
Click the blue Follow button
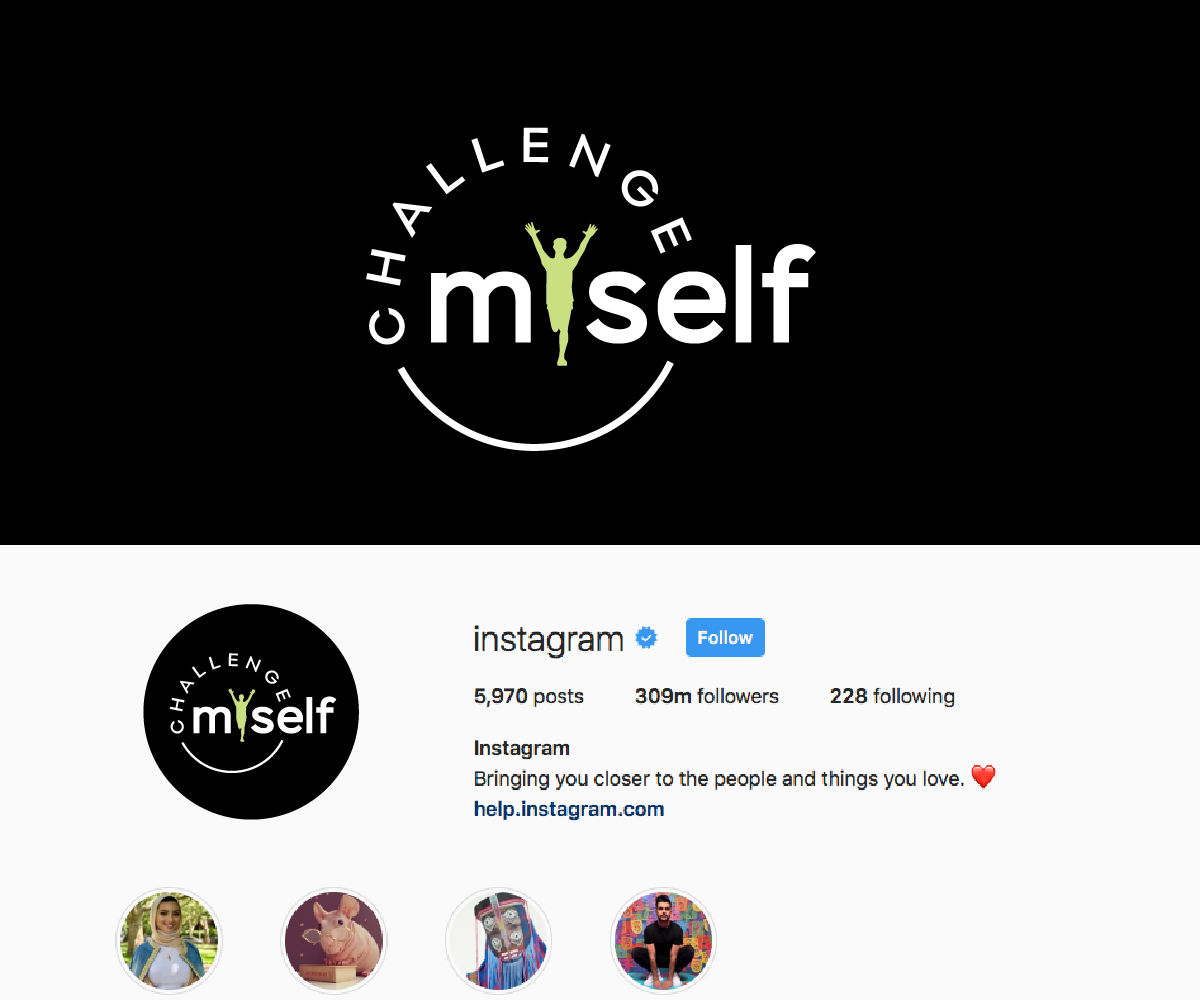click(x=725, y=638)
